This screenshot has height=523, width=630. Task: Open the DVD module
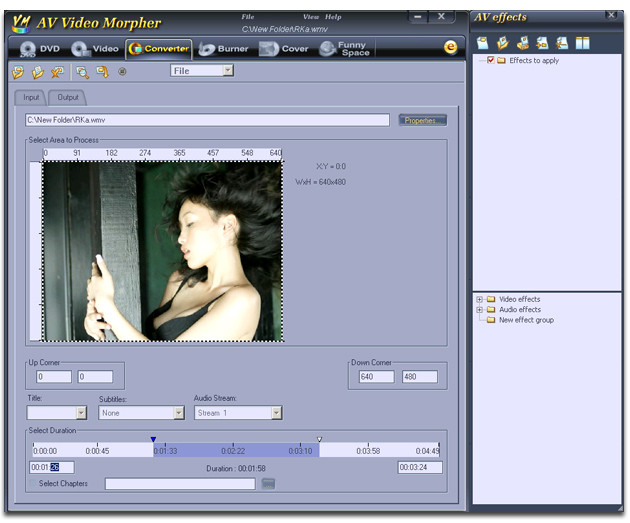coord(39,49)
